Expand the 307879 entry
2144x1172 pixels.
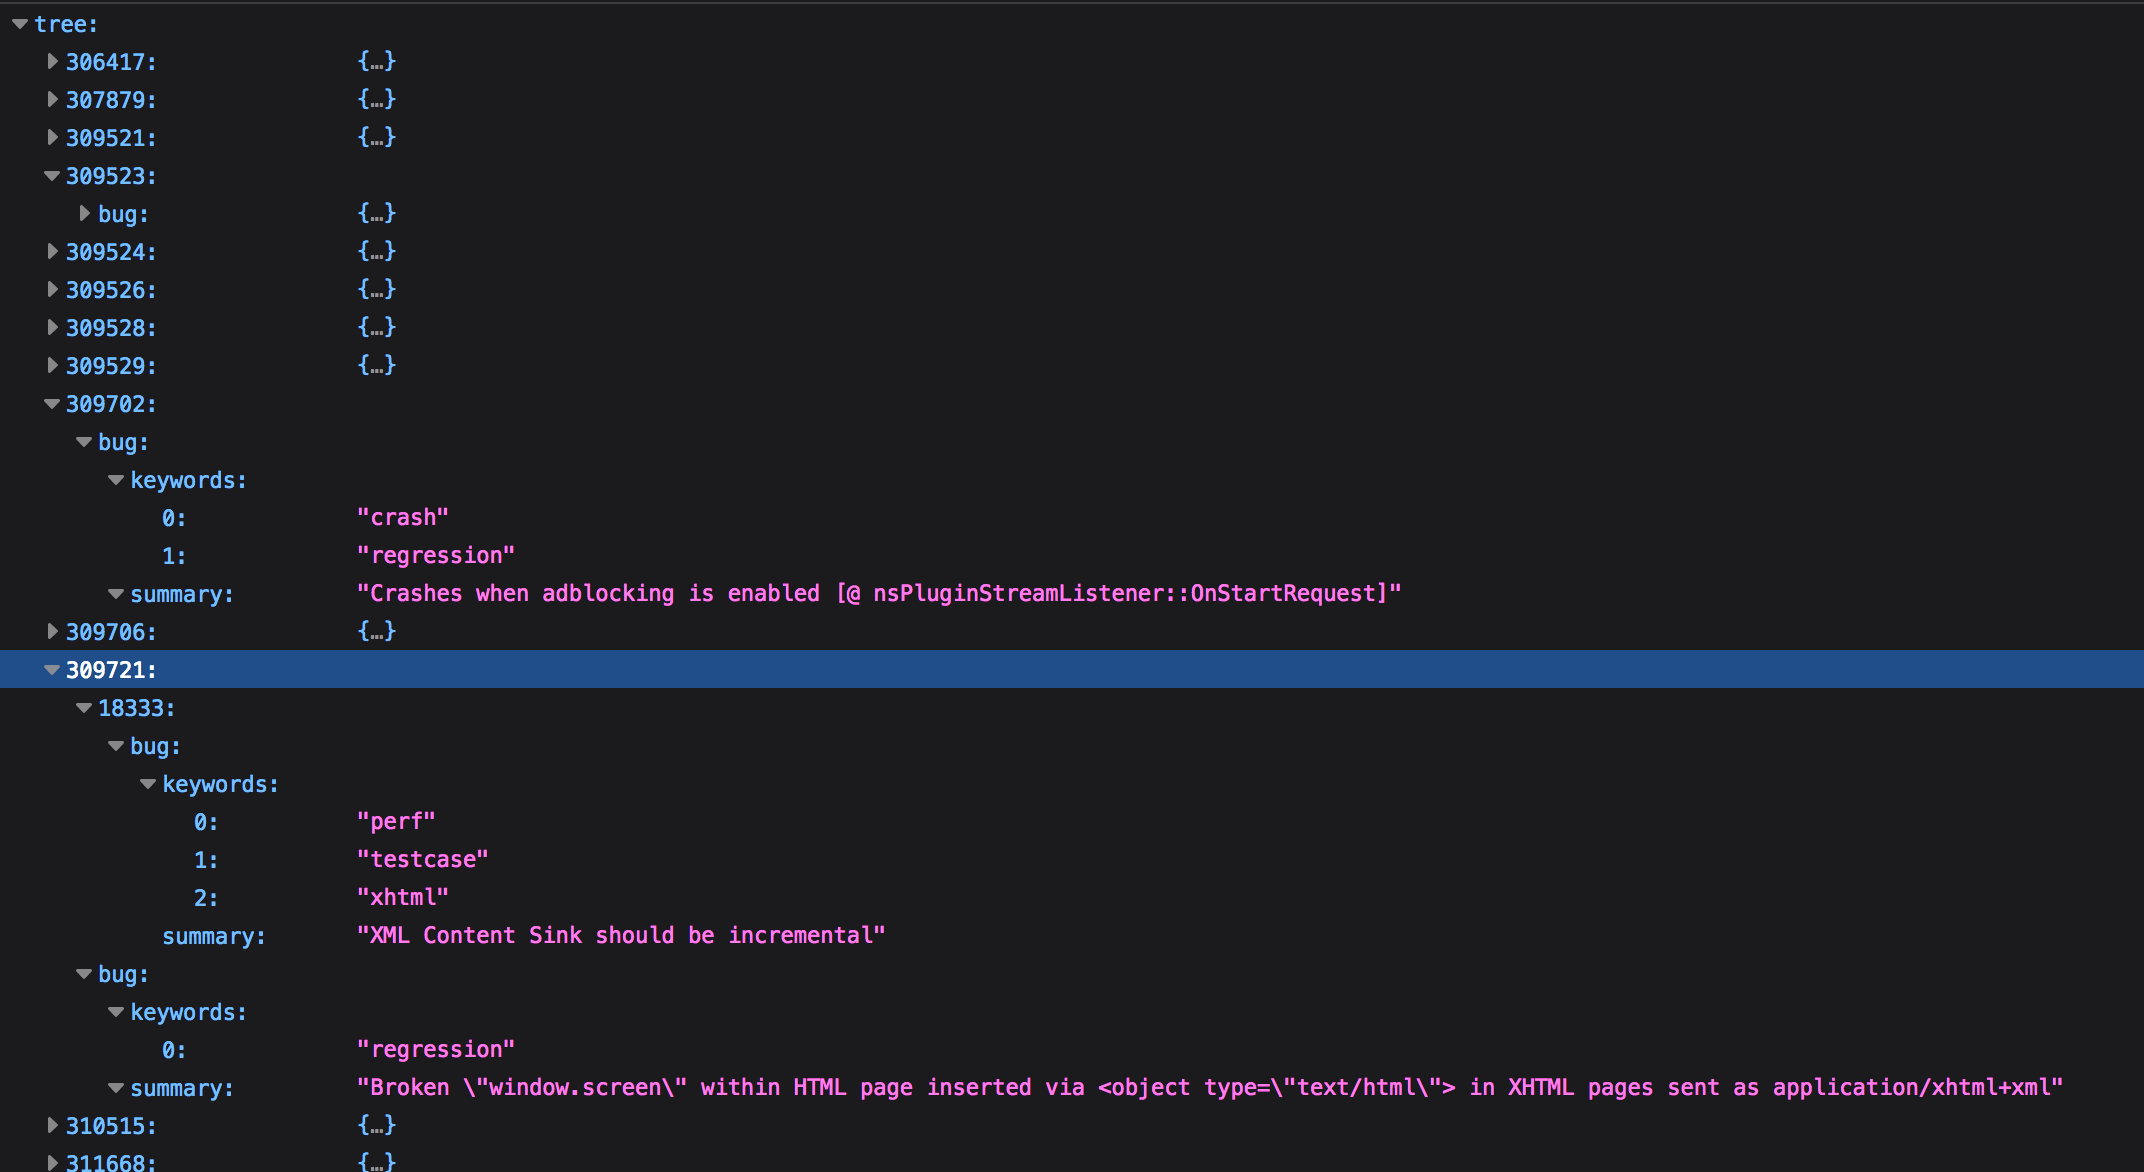click(52, 99)
